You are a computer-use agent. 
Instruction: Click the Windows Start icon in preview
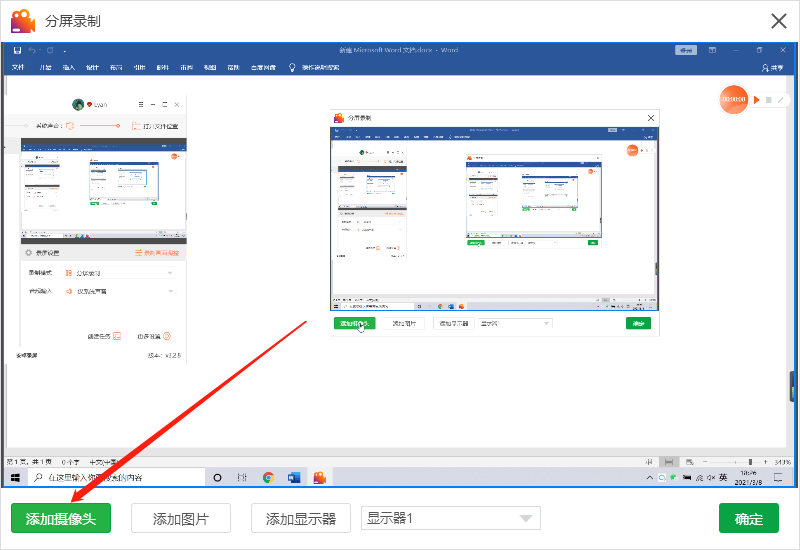click(x=16, y=478)
